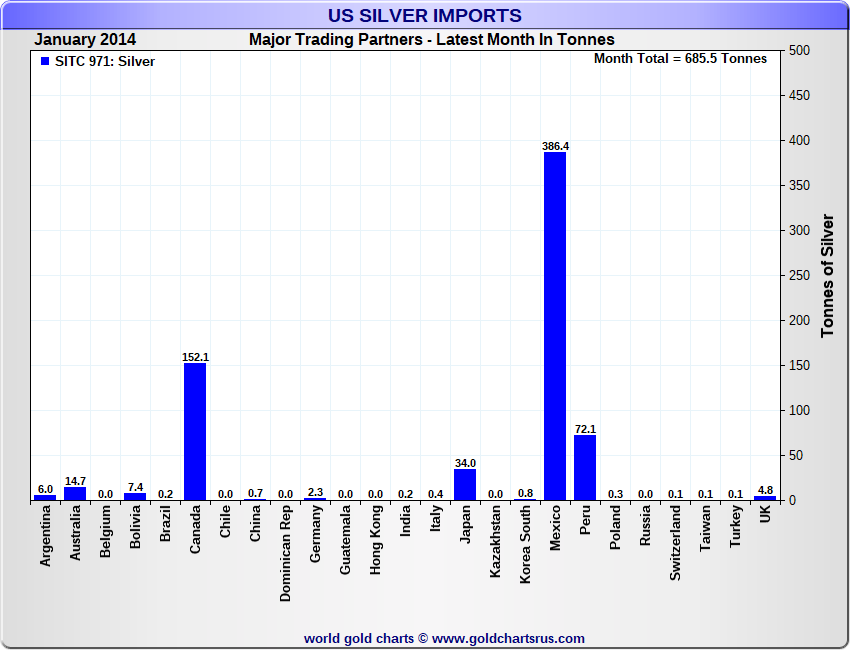Viewport: 850px width, 650px height.
Task: Click the www.goldchartsrus.com footer link
Action: click(509, 638)
